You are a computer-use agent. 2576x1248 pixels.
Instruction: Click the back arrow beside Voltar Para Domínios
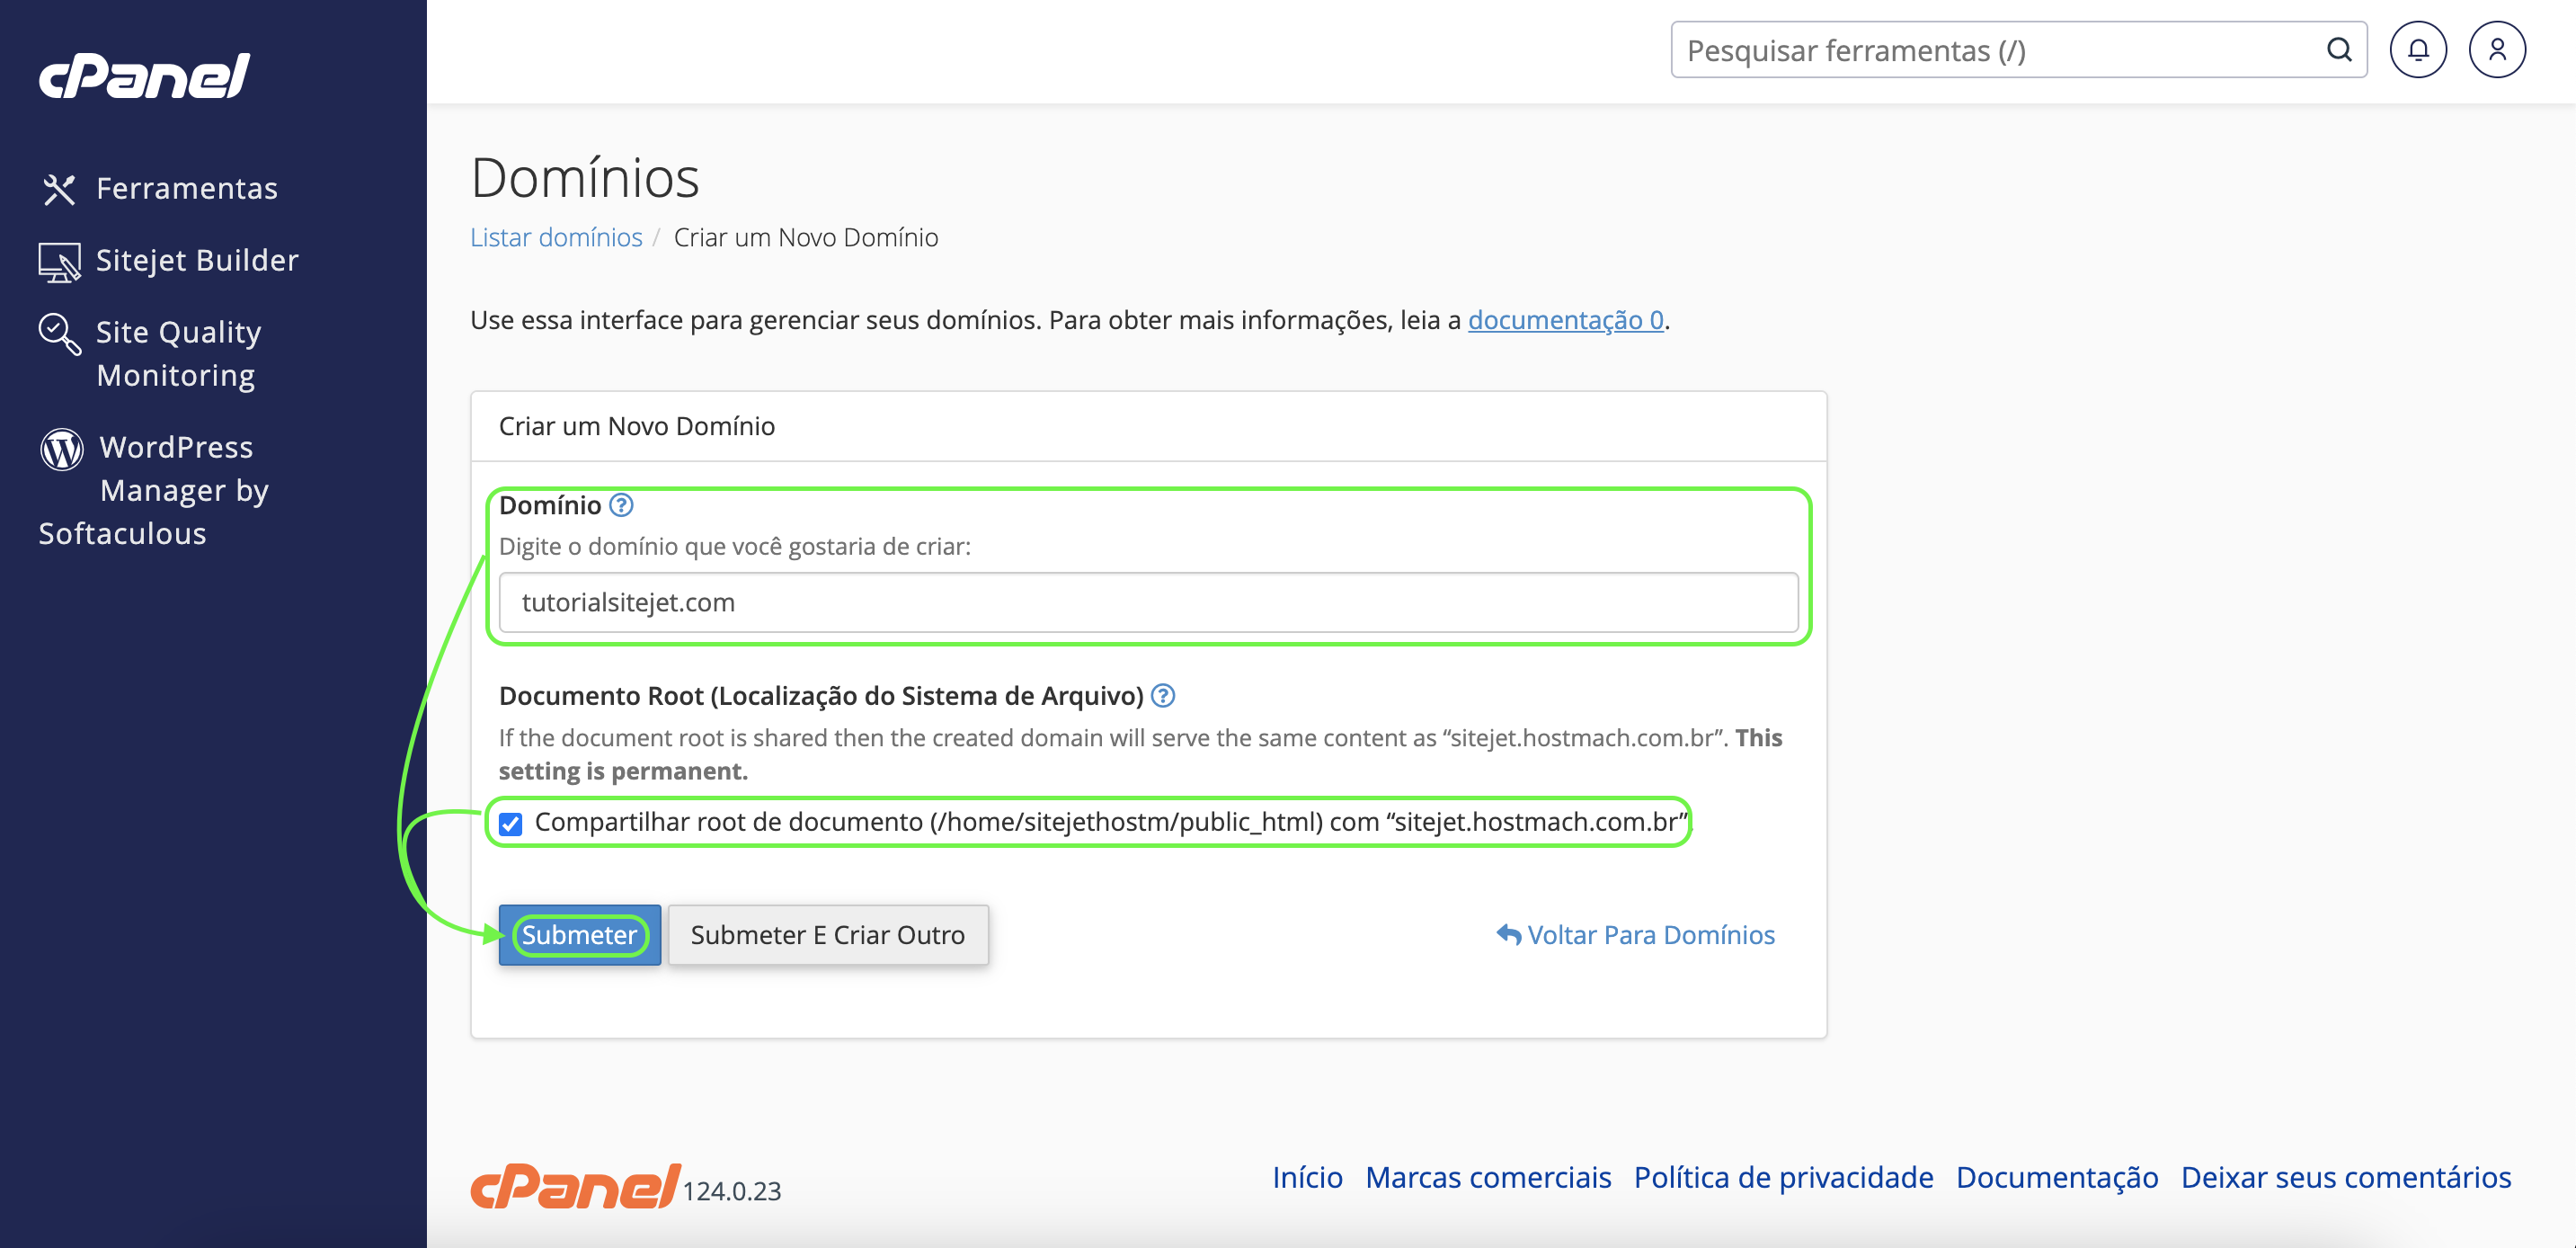coord(1508,934)
